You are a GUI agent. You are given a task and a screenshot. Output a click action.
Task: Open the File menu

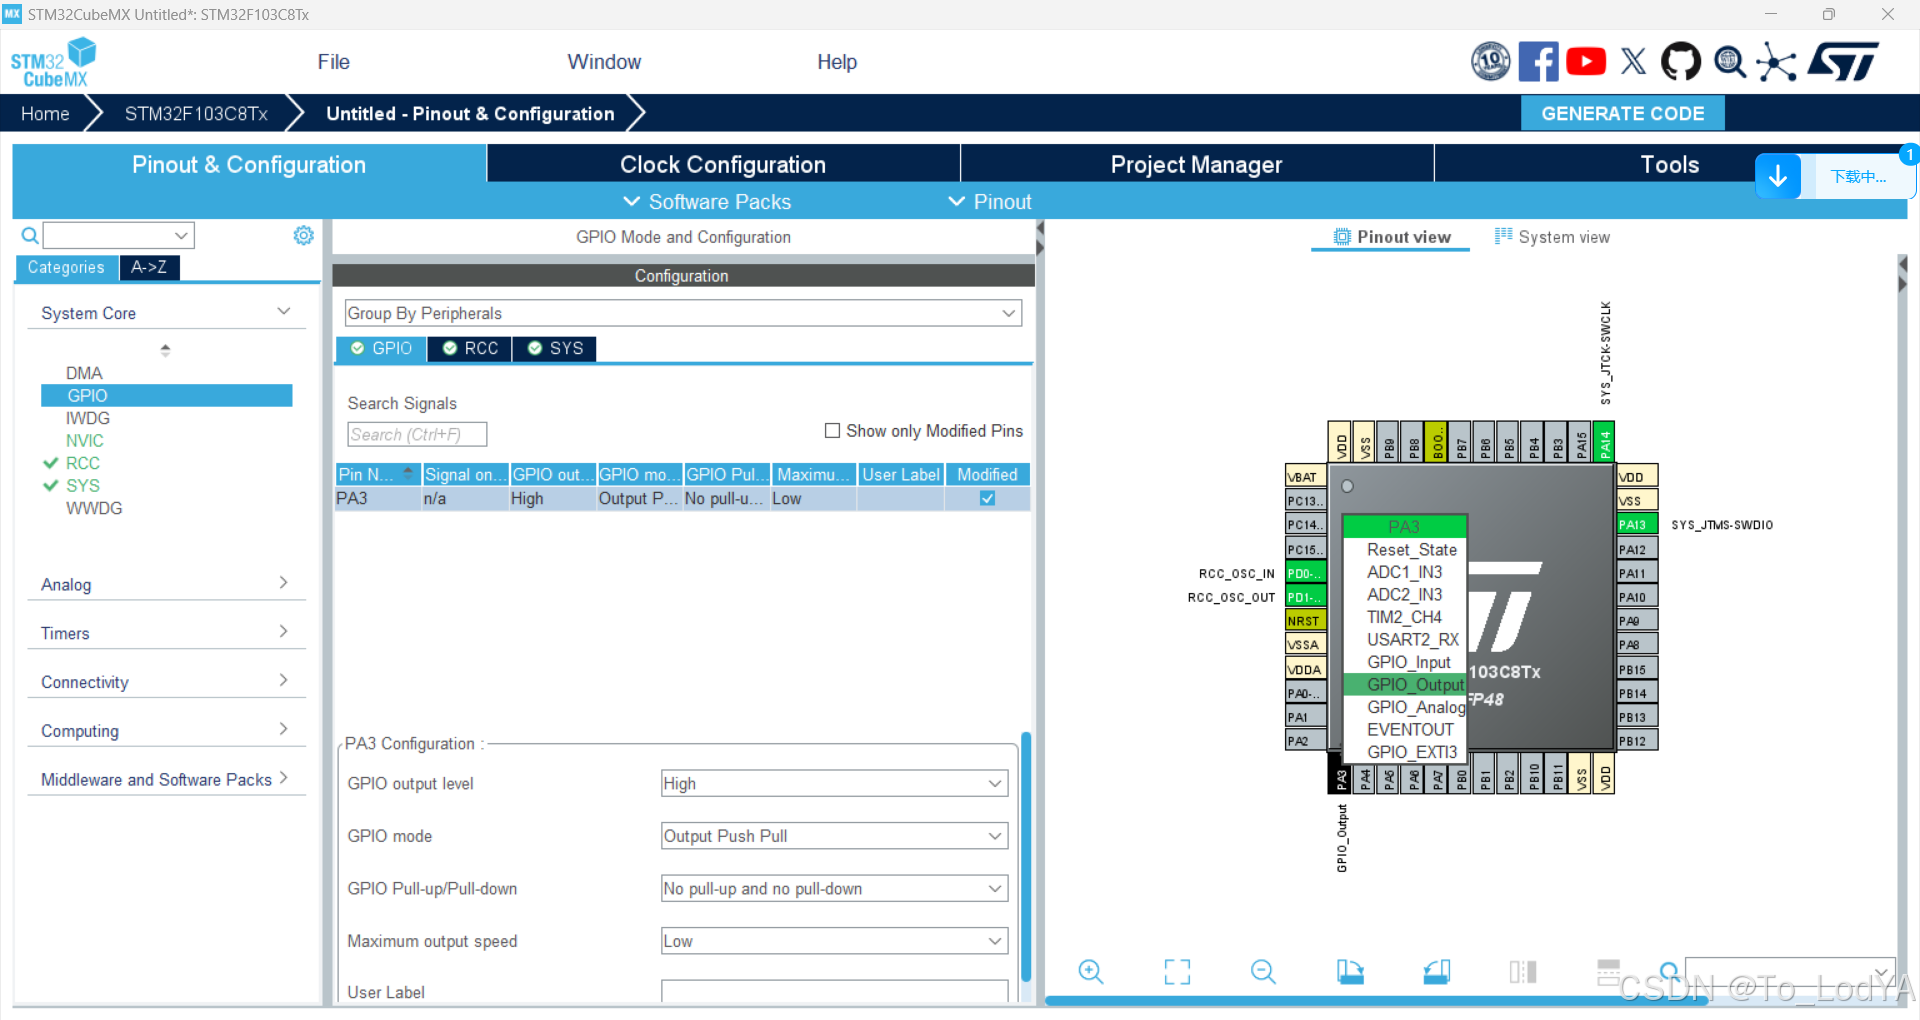pyautogui.click(x=333, y=62)
